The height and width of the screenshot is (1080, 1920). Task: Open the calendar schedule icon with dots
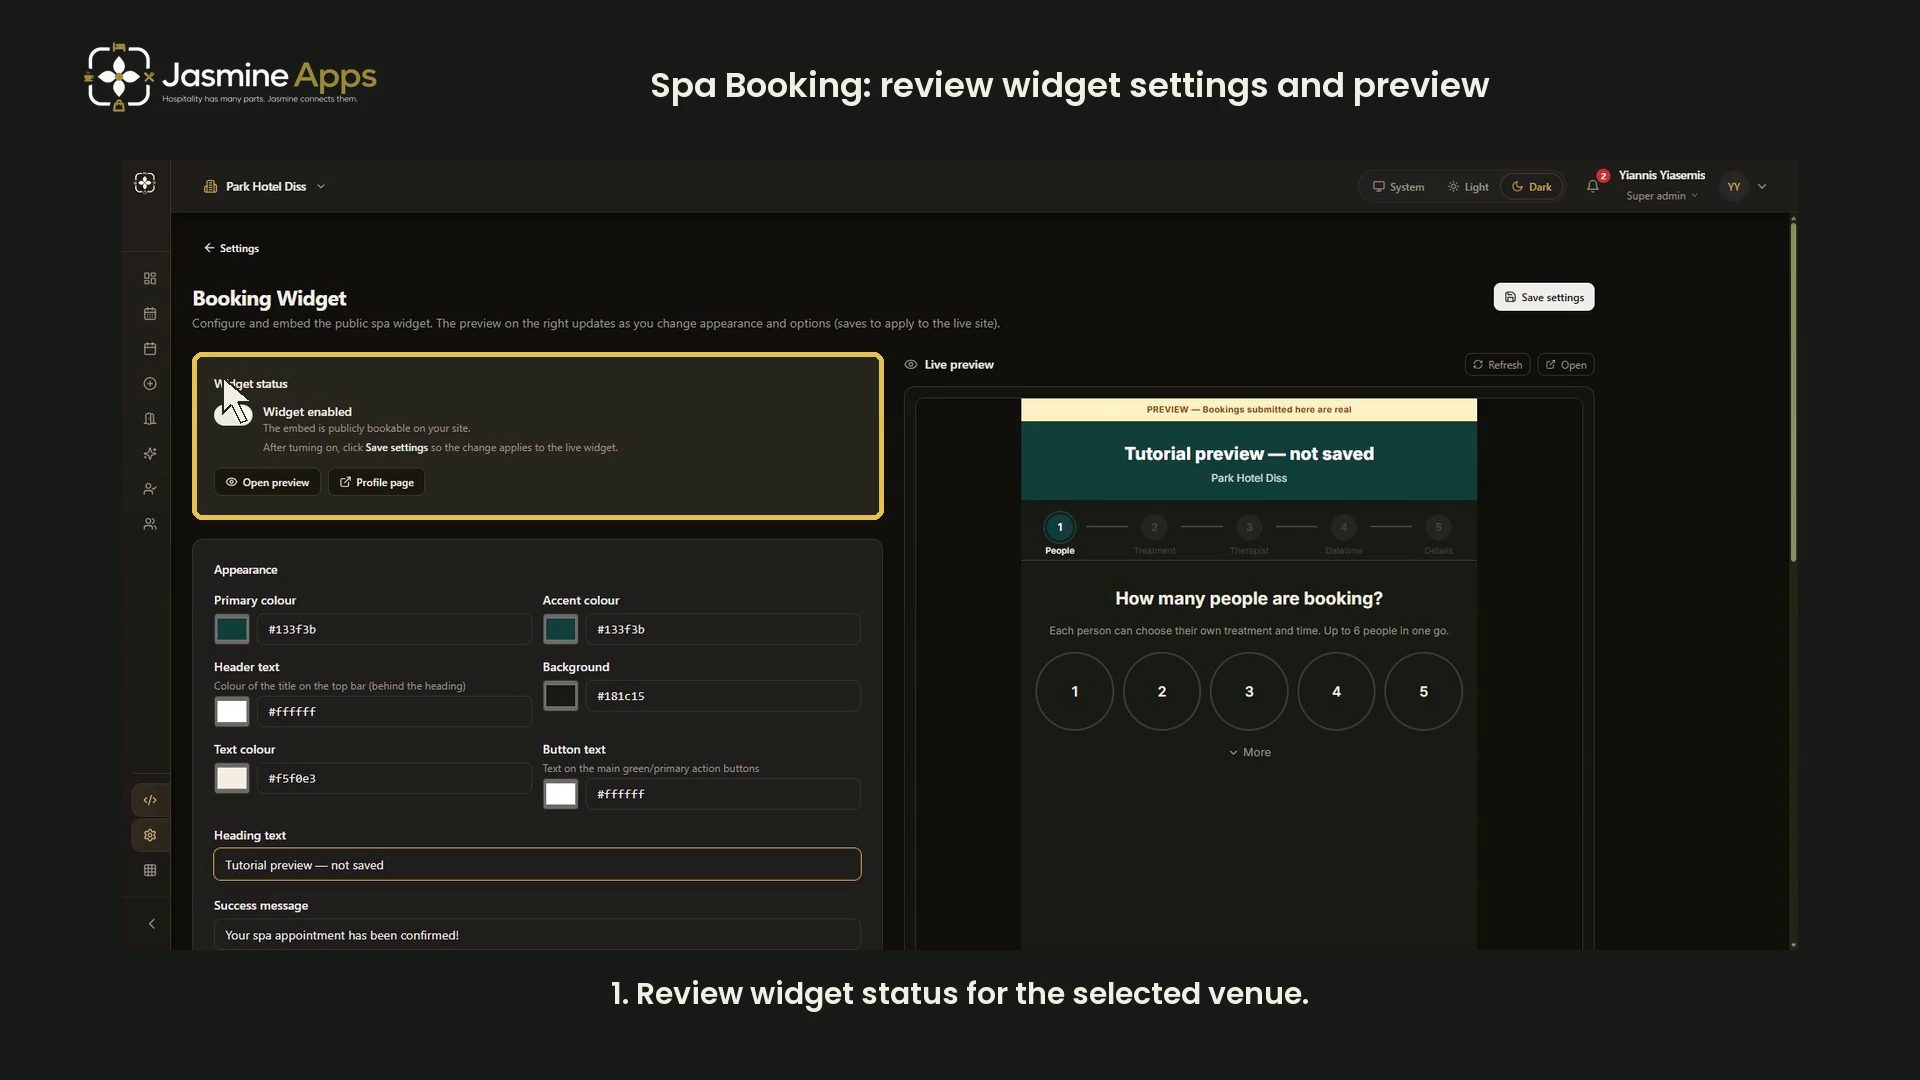pyautogui.click(x=150, y=313)
